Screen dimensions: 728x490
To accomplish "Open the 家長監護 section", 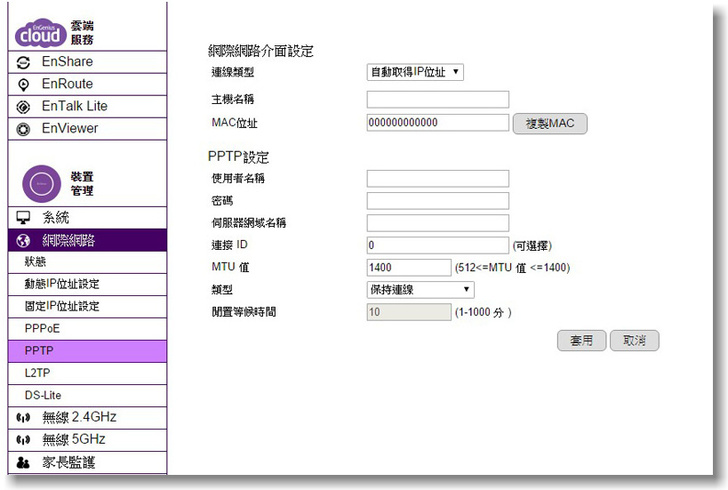I will [87, 463].
